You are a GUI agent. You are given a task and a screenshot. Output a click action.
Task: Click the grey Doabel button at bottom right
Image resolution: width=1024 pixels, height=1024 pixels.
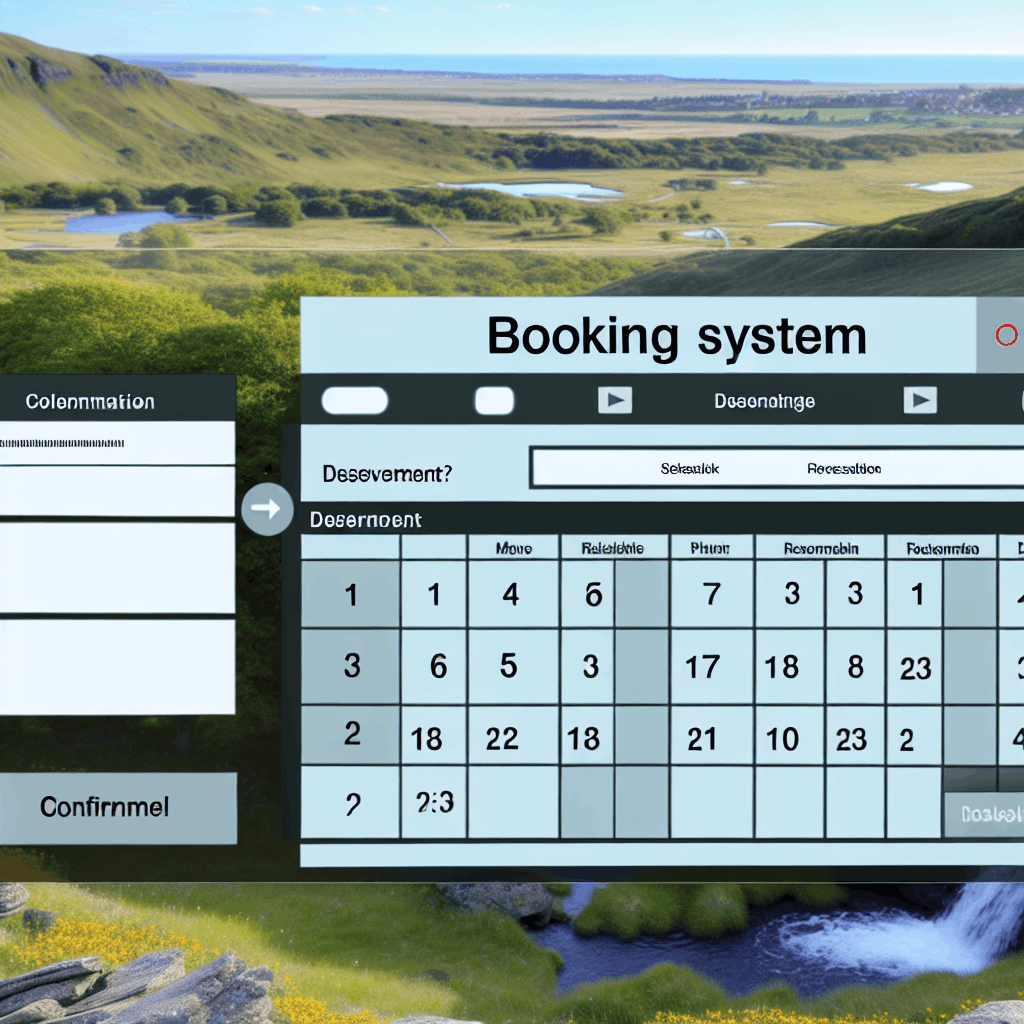984,814
